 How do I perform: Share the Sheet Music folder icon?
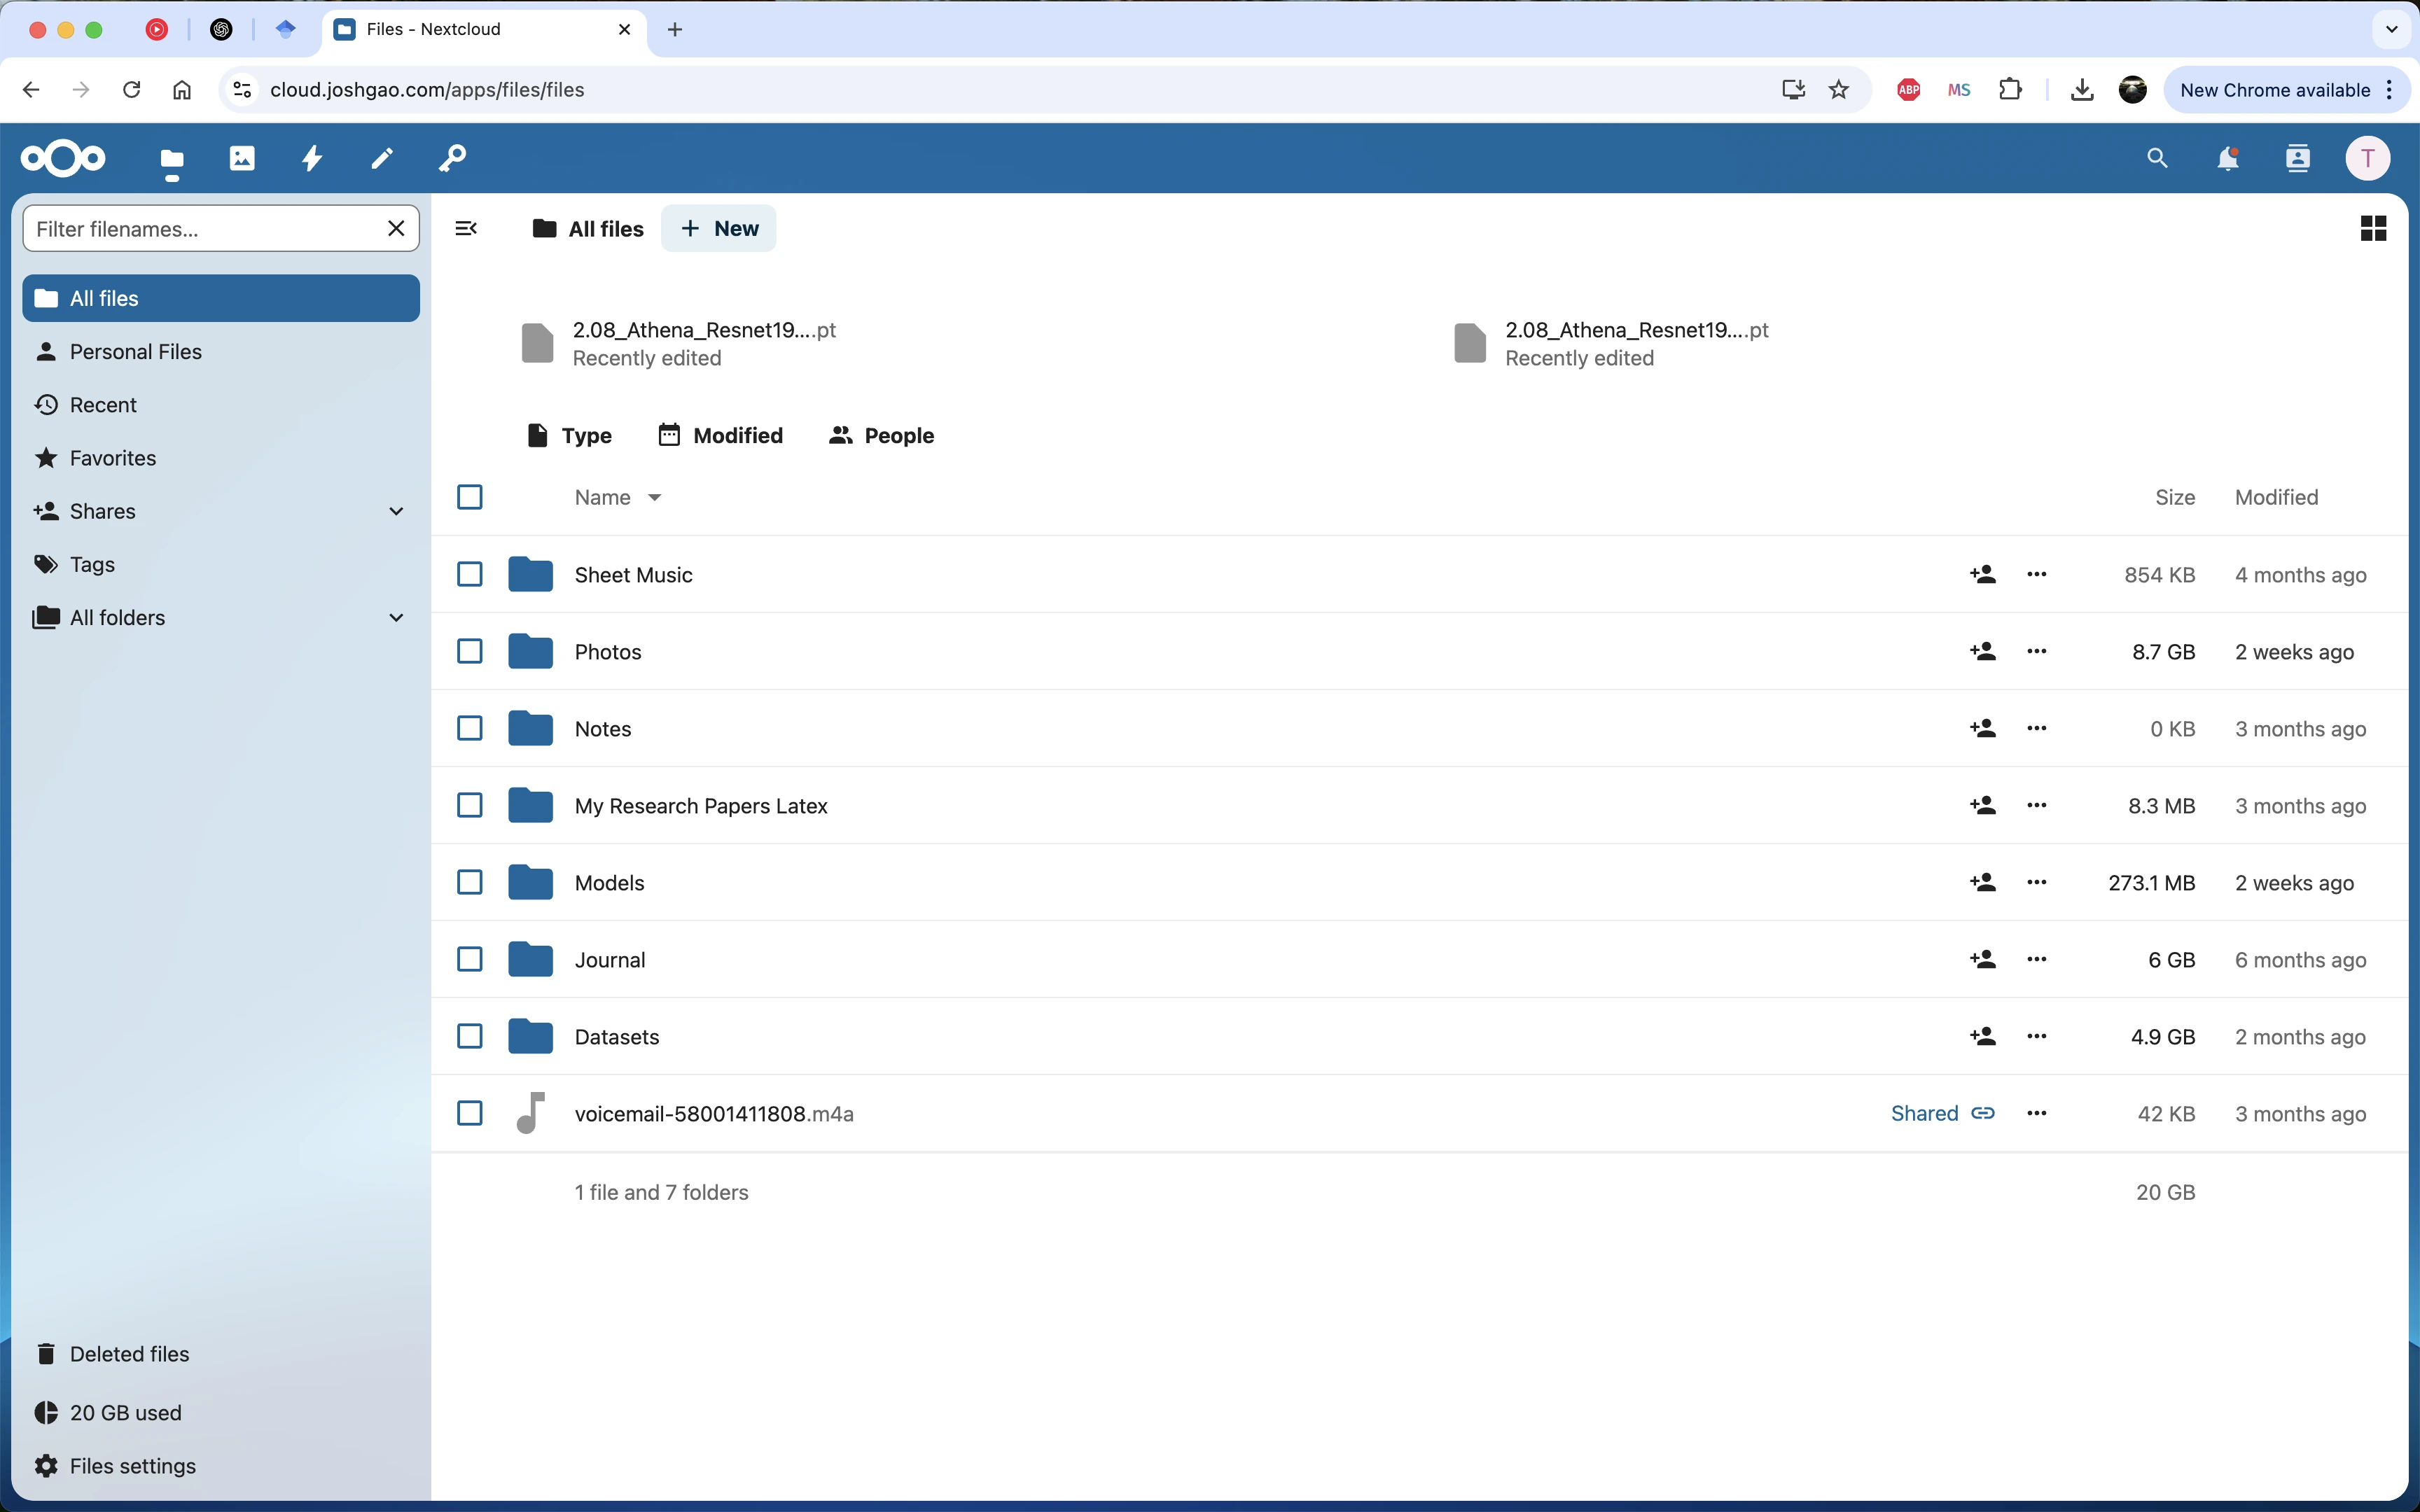coord(1982,575)
